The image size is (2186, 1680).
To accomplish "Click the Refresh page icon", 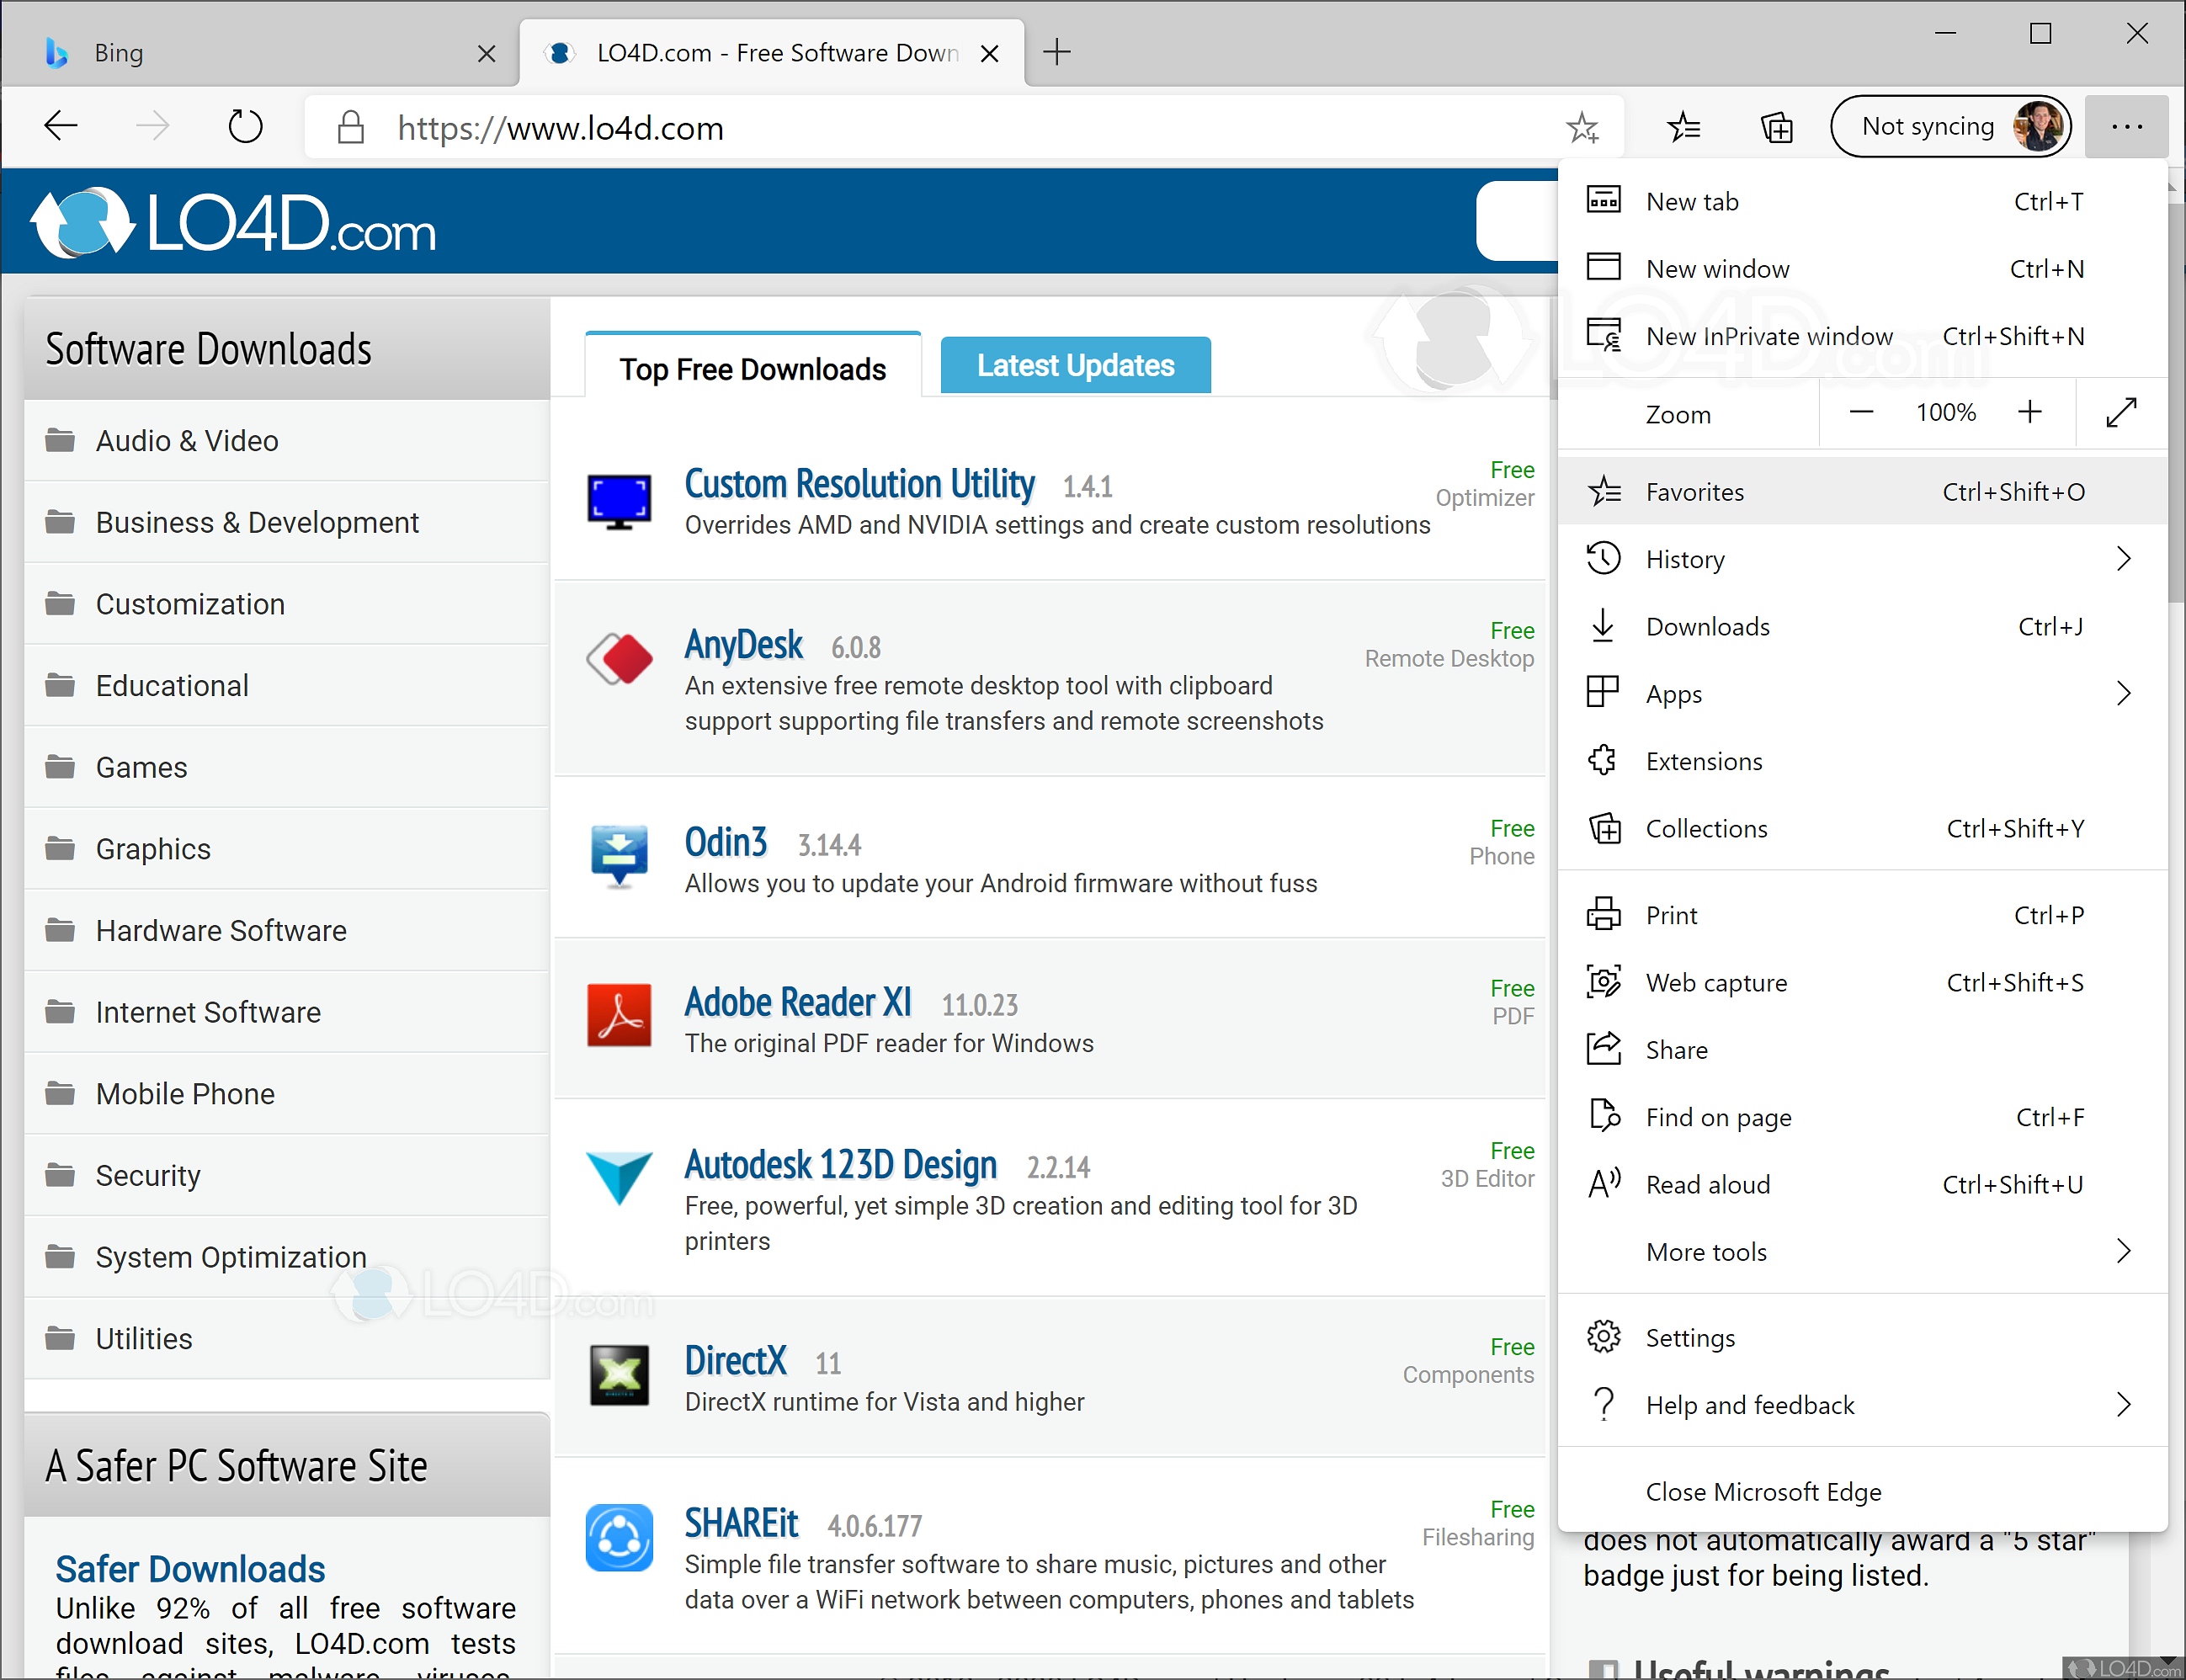I will [x=245, y=126].
